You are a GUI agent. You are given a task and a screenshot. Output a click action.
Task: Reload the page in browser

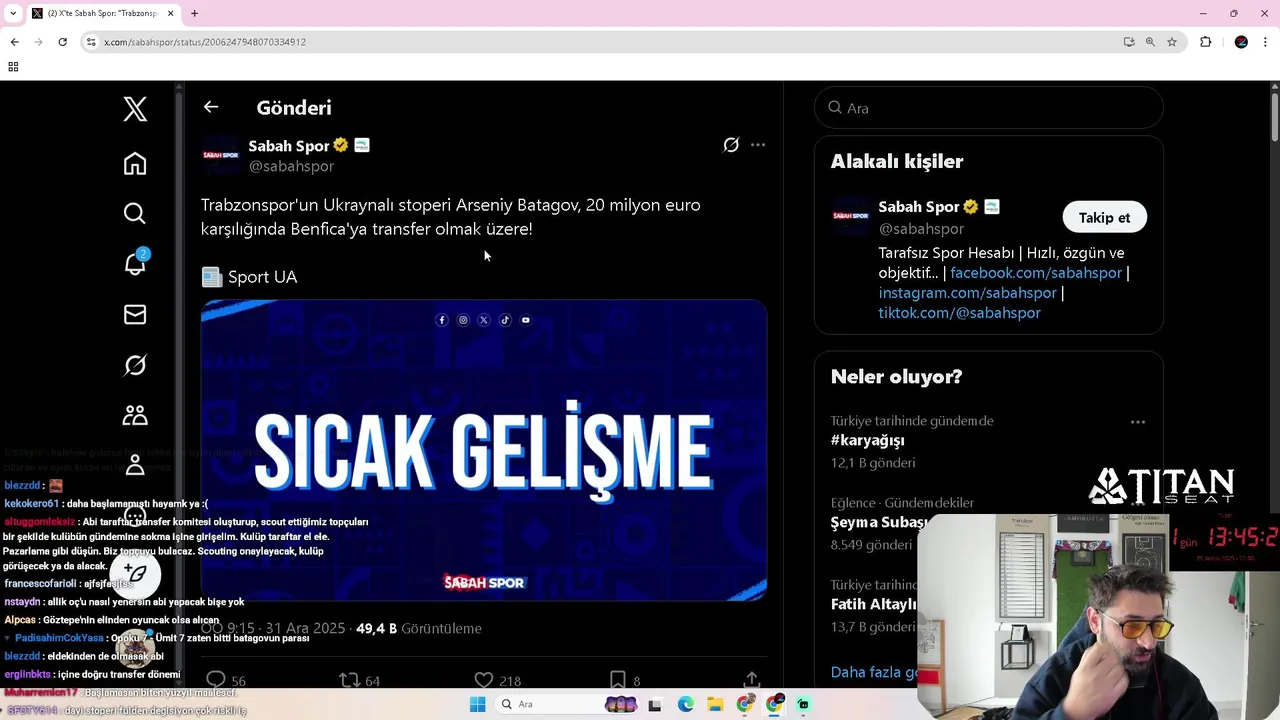62,42
